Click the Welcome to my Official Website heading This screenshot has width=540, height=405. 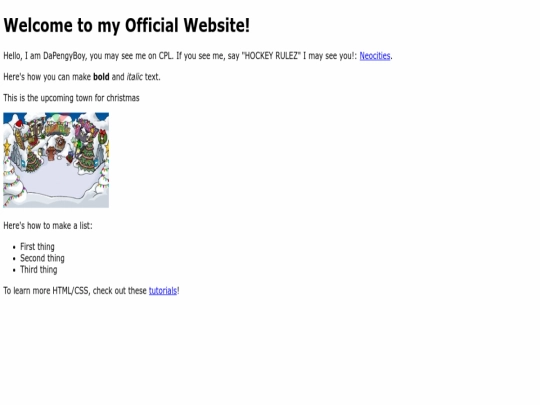click(x=126, y=25)
